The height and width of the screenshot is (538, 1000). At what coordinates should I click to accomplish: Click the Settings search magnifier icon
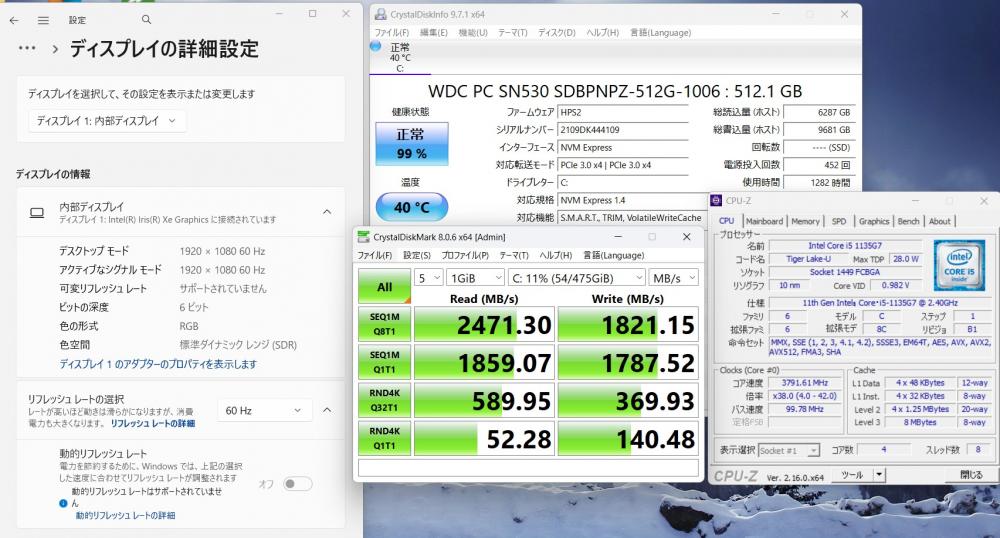147,20
